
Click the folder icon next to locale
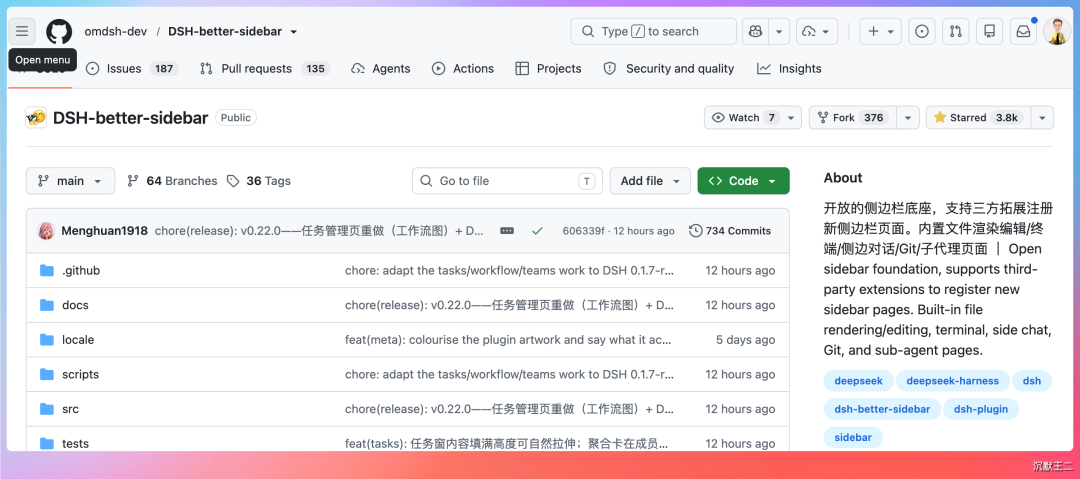47,340
